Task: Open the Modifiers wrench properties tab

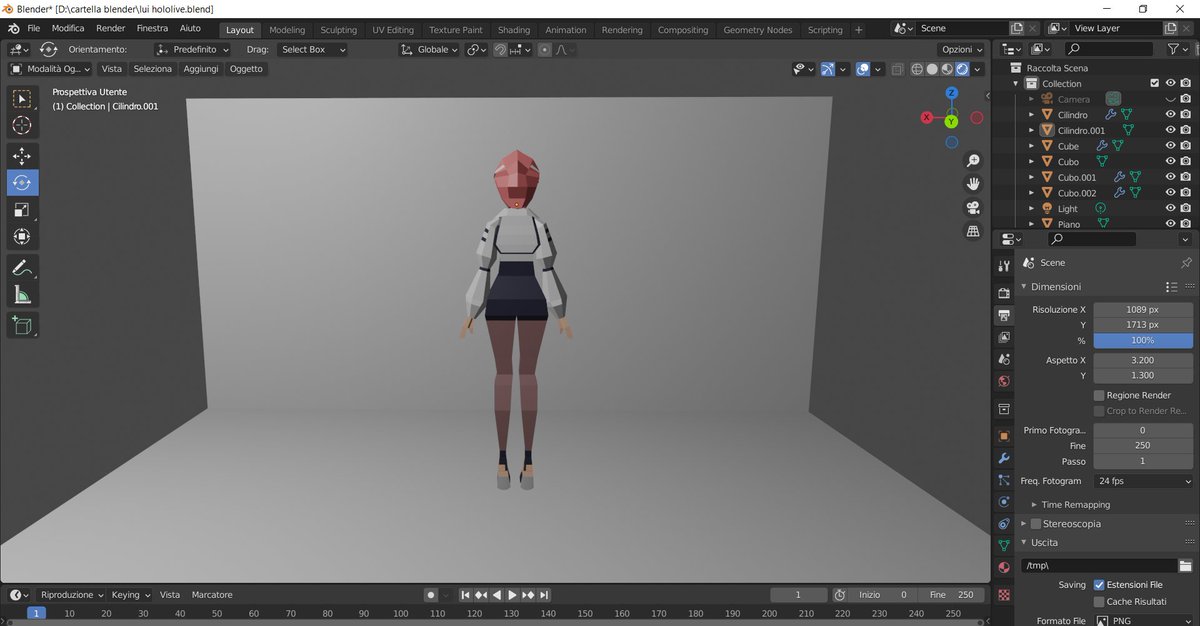Action: (1004, 458)
